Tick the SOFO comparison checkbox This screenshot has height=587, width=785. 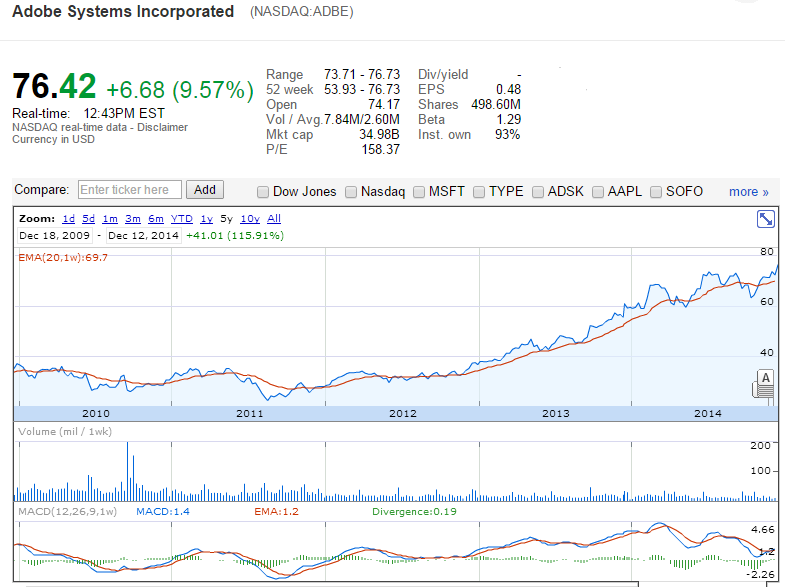coord(656,192)
